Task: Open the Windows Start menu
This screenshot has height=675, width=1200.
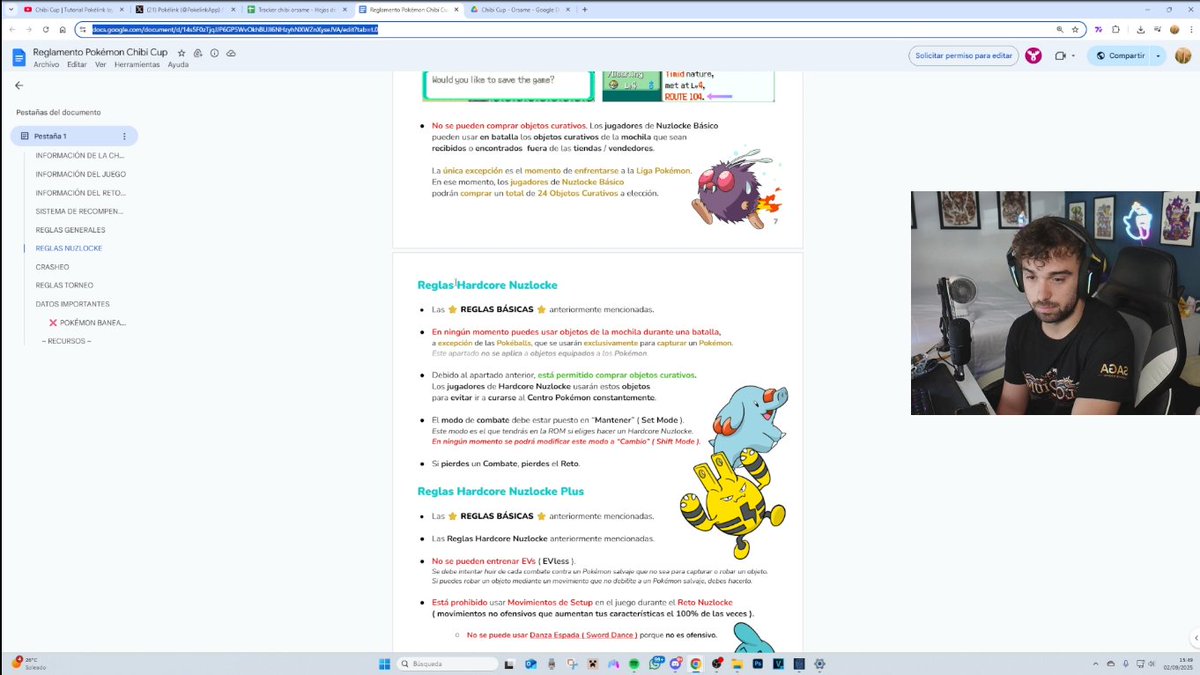Action: point(384,664)
